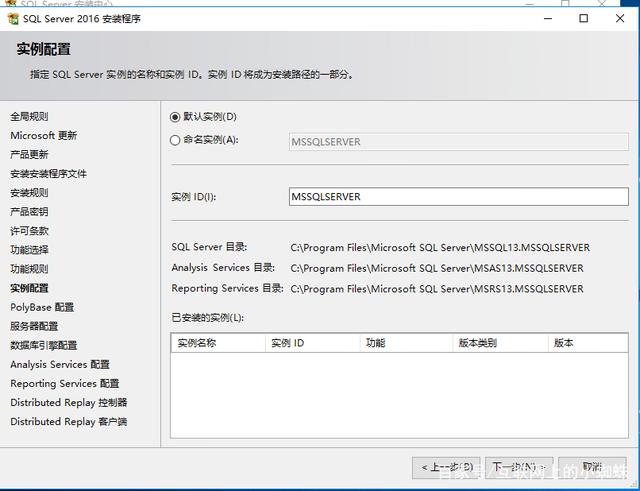Screen dimensions: 640x491
Task: Click the 实例配置 page heading
Action: click(x=44, y=49)
